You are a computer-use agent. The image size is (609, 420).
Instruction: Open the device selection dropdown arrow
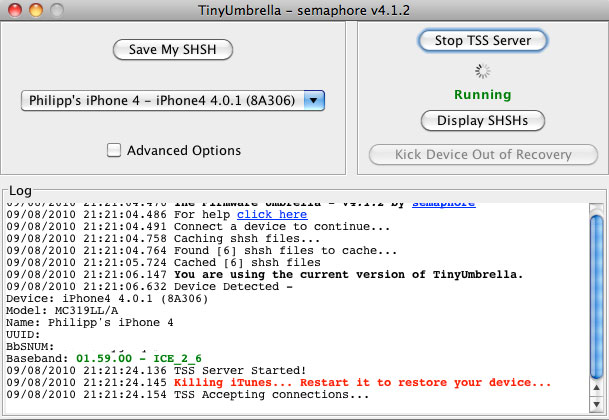pos(314,101)
